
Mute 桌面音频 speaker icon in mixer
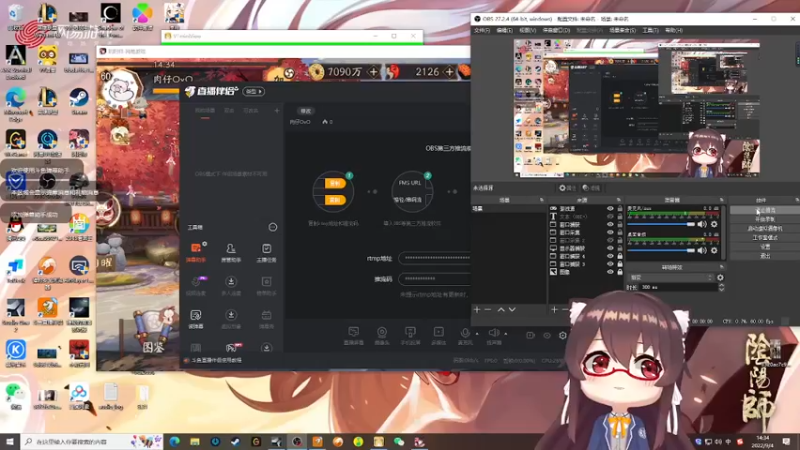tap(703, 250)
